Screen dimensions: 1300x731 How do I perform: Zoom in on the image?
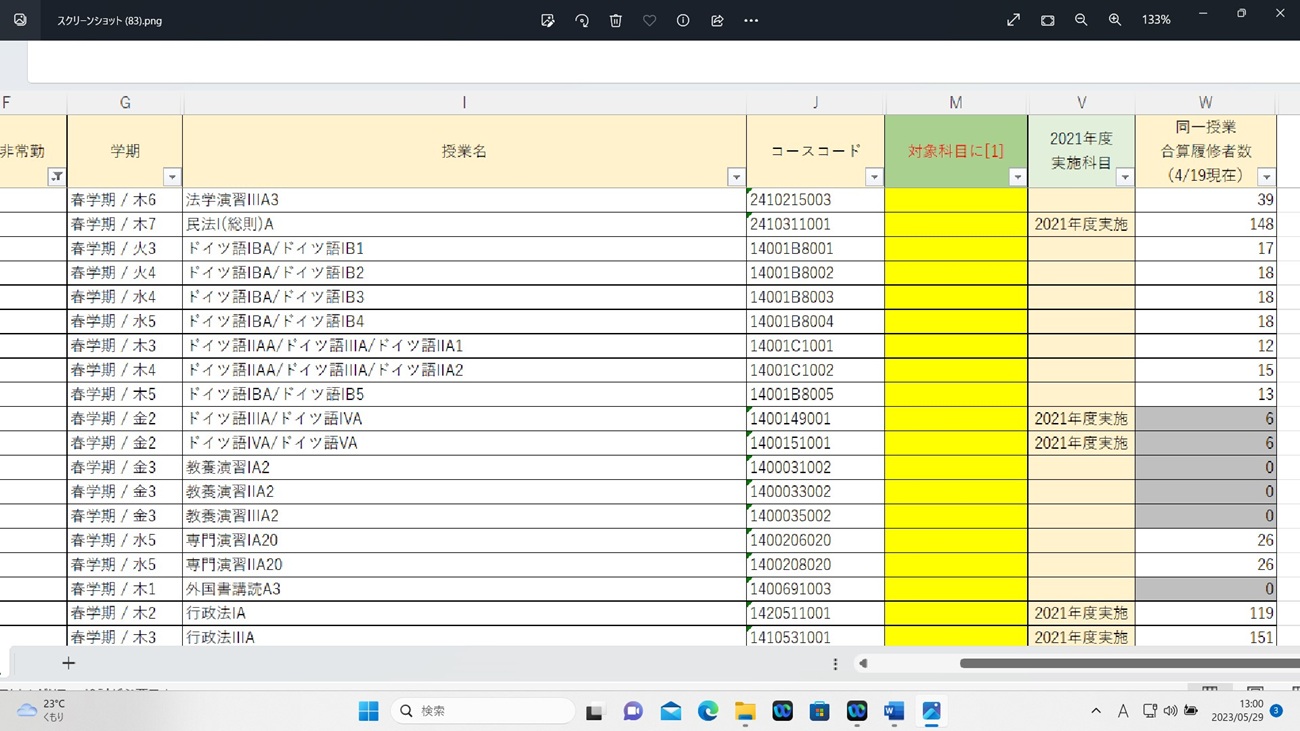tap(1115, 20)
